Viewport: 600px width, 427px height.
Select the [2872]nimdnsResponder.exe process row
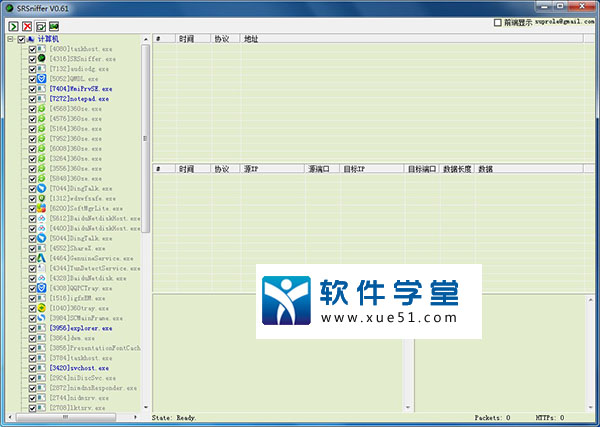point(93,388)
